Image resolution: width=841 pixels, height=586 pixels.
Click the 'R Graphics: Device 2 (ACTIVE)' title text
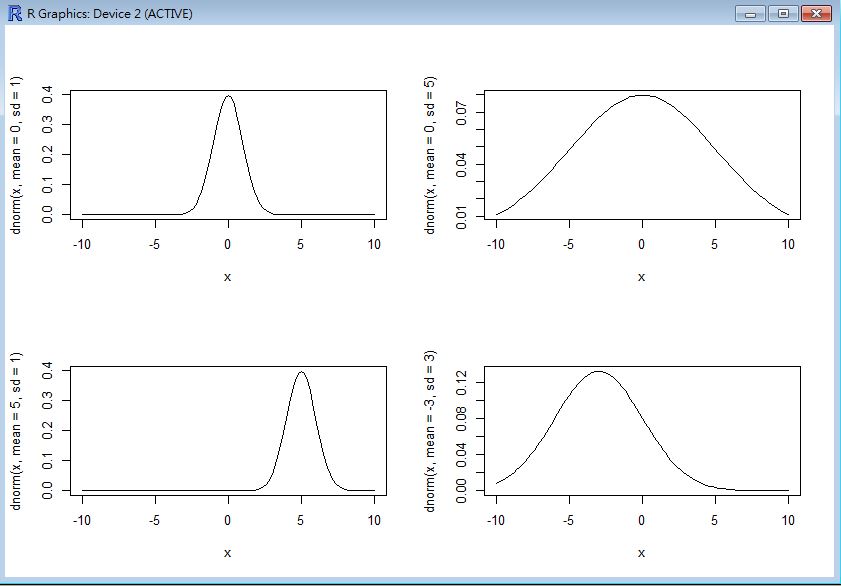(x=110, y=14)
